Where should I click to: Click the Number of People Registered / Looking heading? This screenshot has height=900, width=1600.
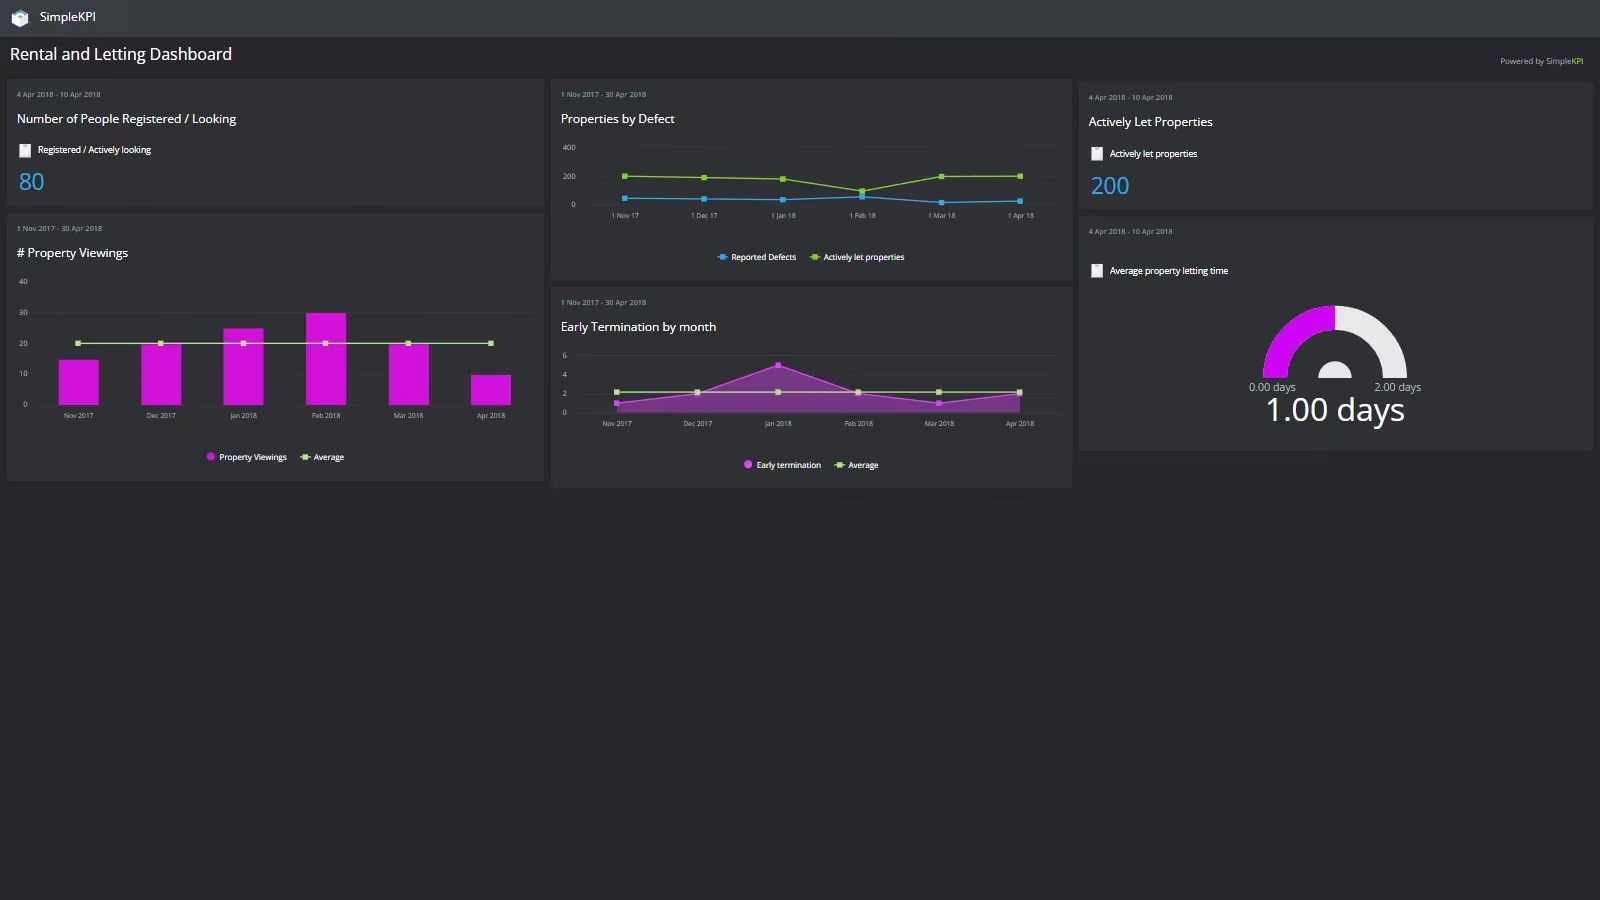click(127, 119)
